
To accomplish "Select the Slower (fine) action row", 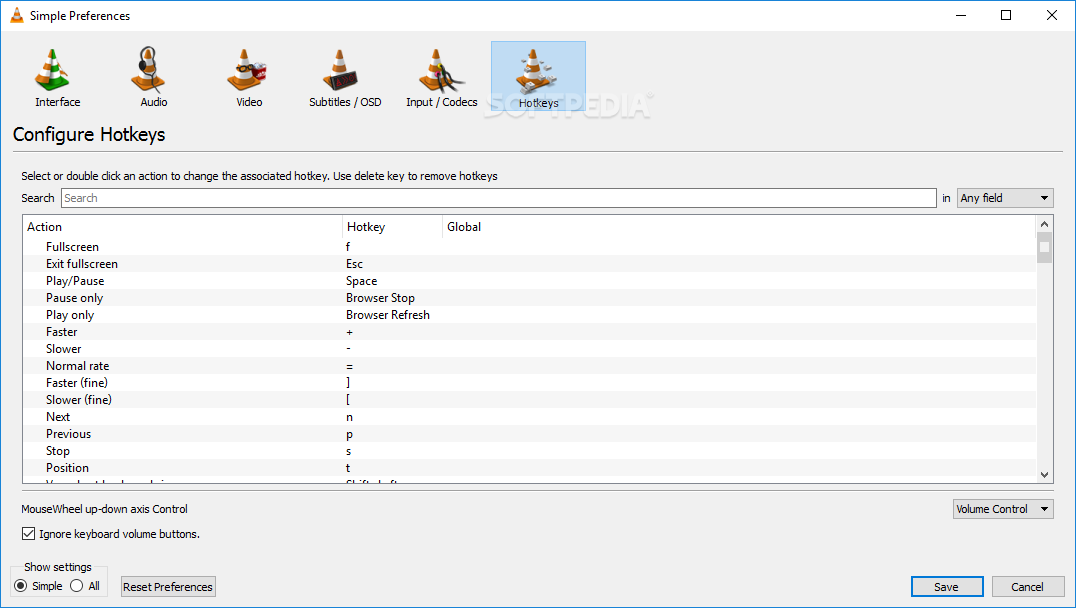I will [x=529, y=400].
